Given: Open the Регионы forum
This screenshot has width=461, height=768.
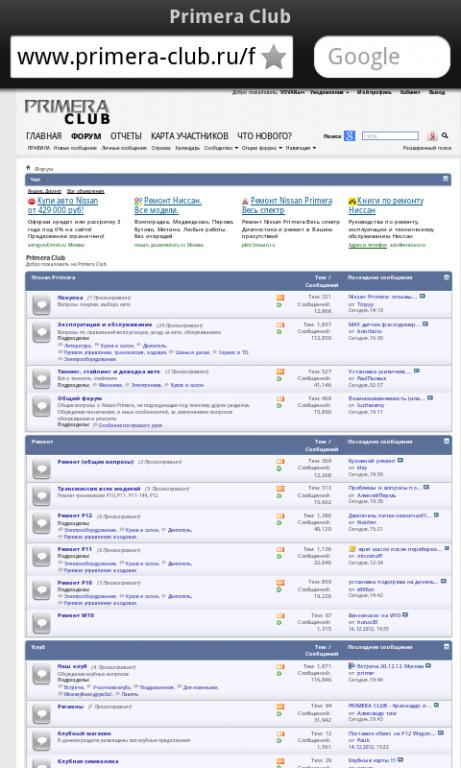Looking at the screenshot, I should coord(71,707).
